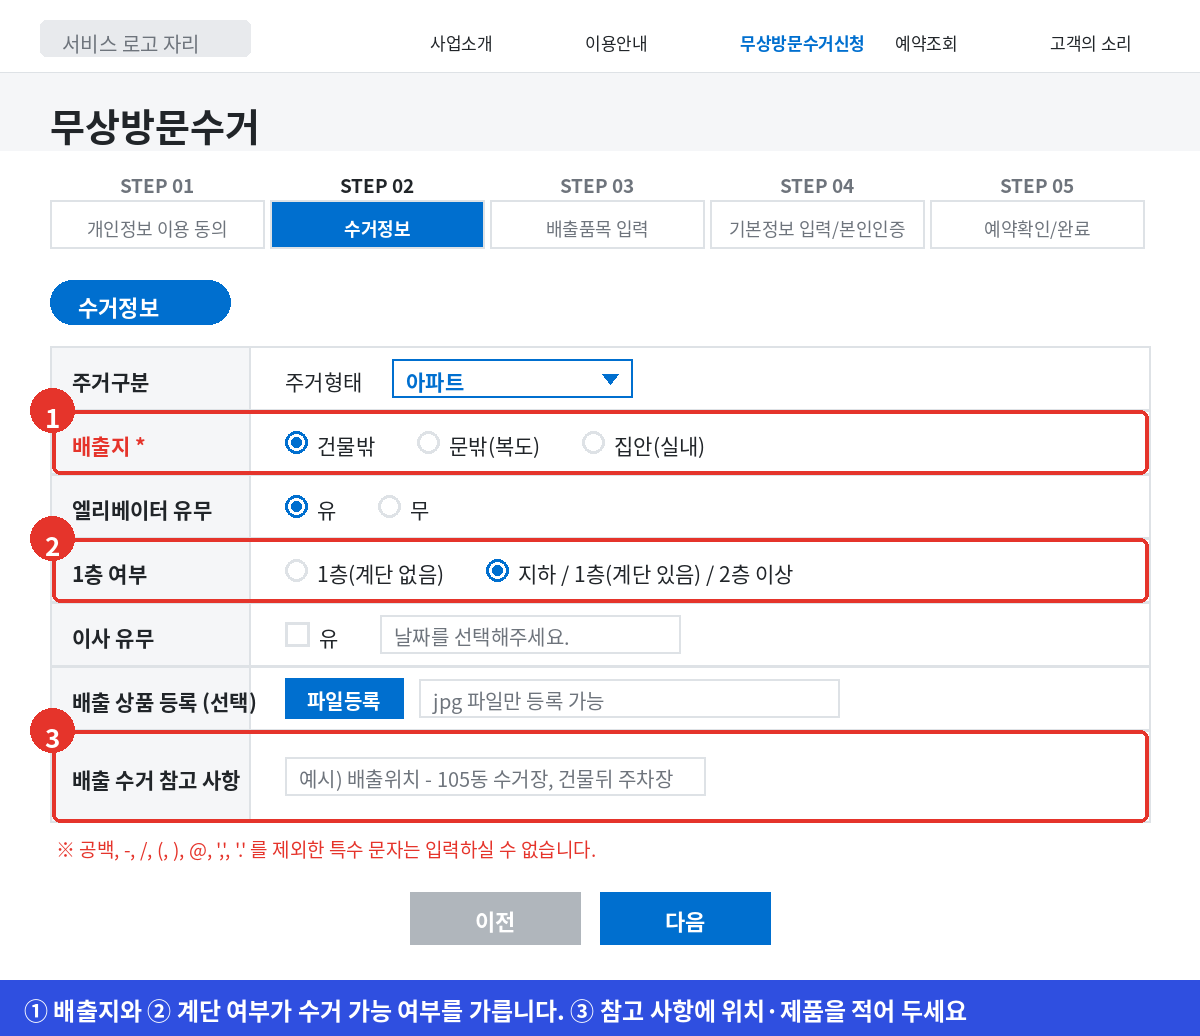This screenshot has height=1036, width=1200.
Task: Click the 서비스 로고 자리 logo placeholder
Action: click(x=145, y=39)
